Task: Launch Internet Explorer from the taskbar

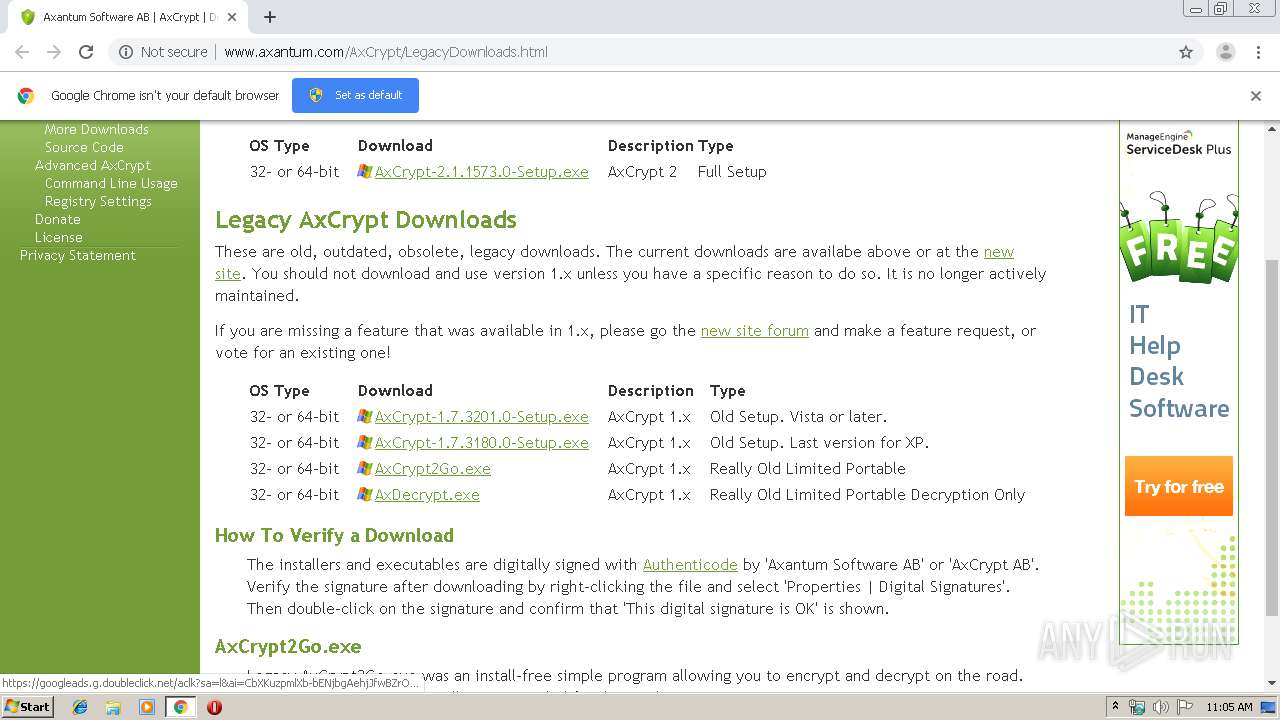Action: (x=80, y=707)
